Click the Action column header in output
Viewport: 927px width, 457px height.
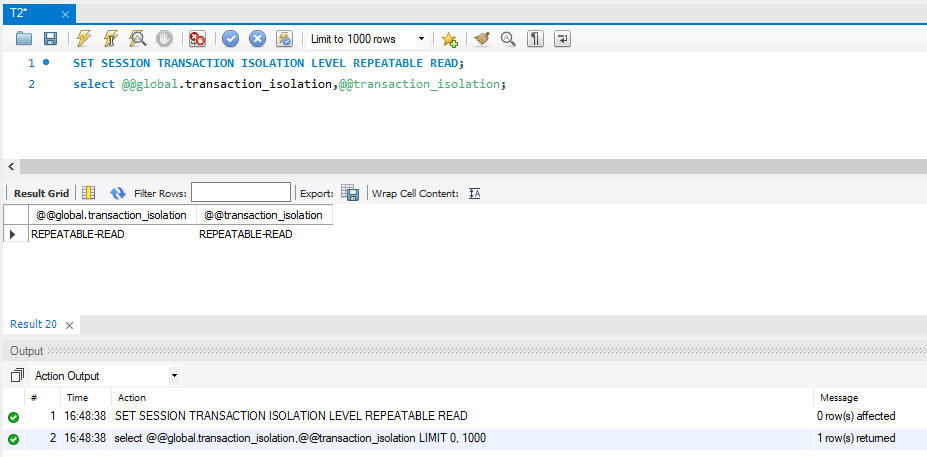pos(132,398)
